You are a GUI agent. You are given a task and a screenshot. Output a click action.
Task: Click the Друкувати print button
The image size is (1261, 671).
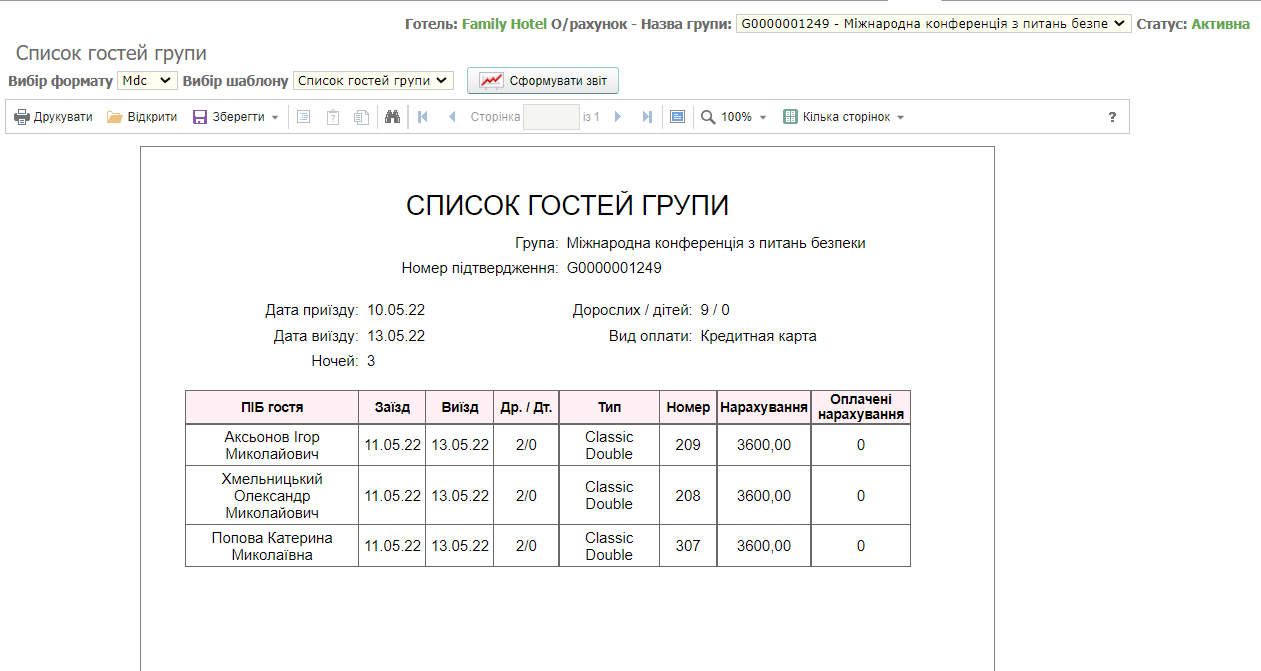pyautogui.click(x=53, y=117)
